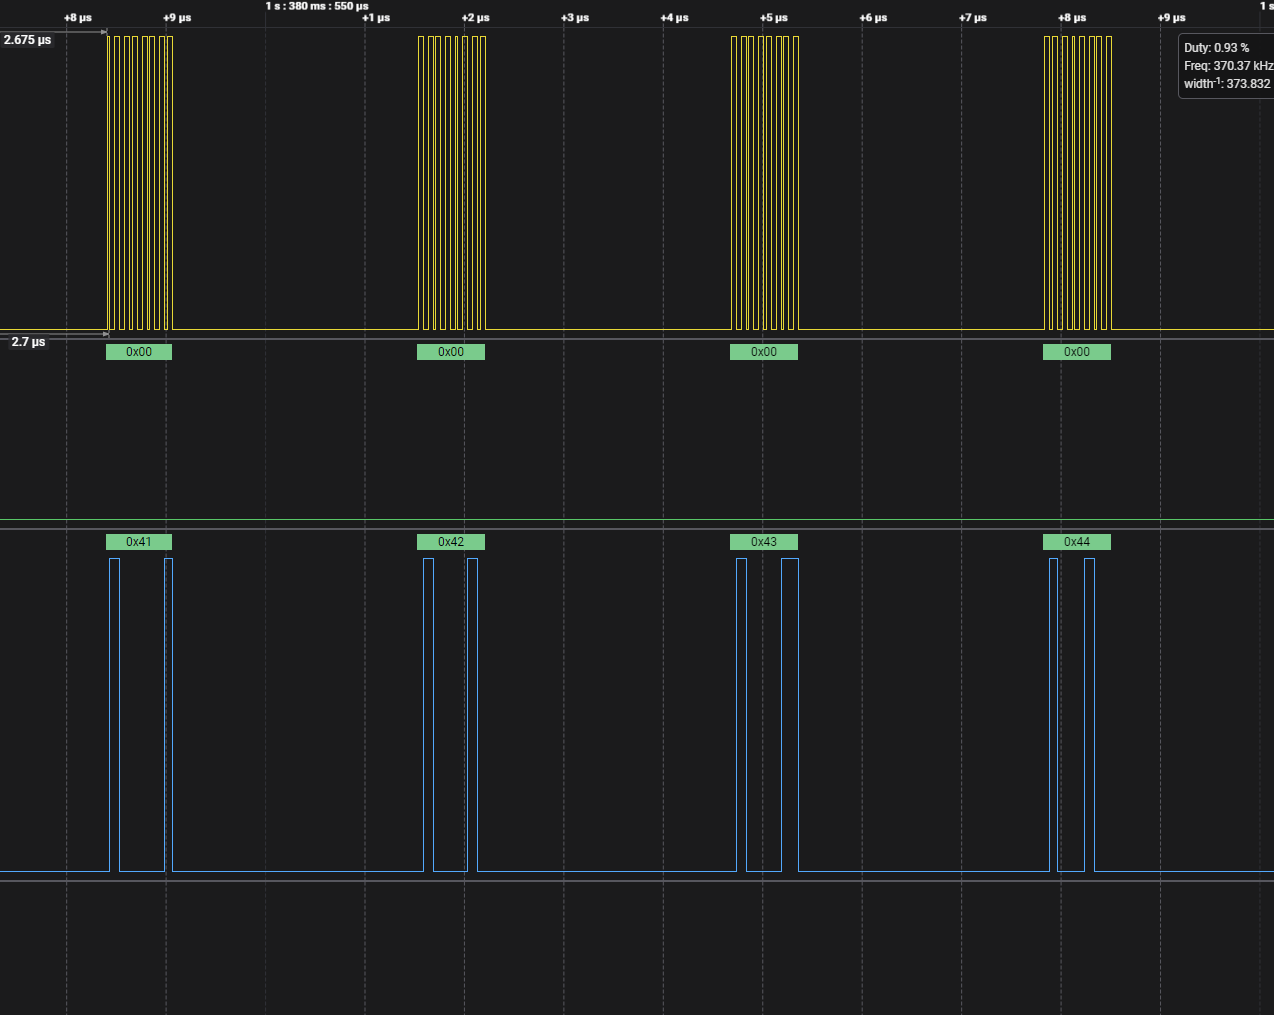Image resolution: width=1274 pixels, height=1015 pixels.
Task: Click the Duty 0.93 % readout
Action: point(1217,48)
